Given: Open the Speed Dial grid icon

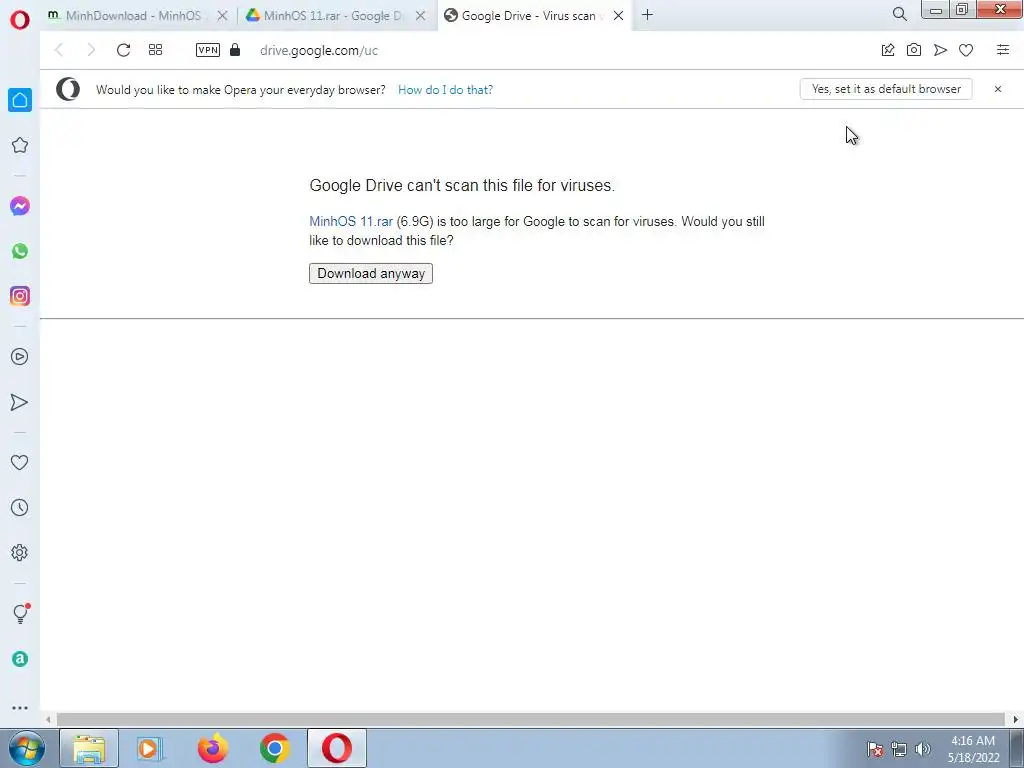Looking at the screenshot, I should tap(155, 50).
